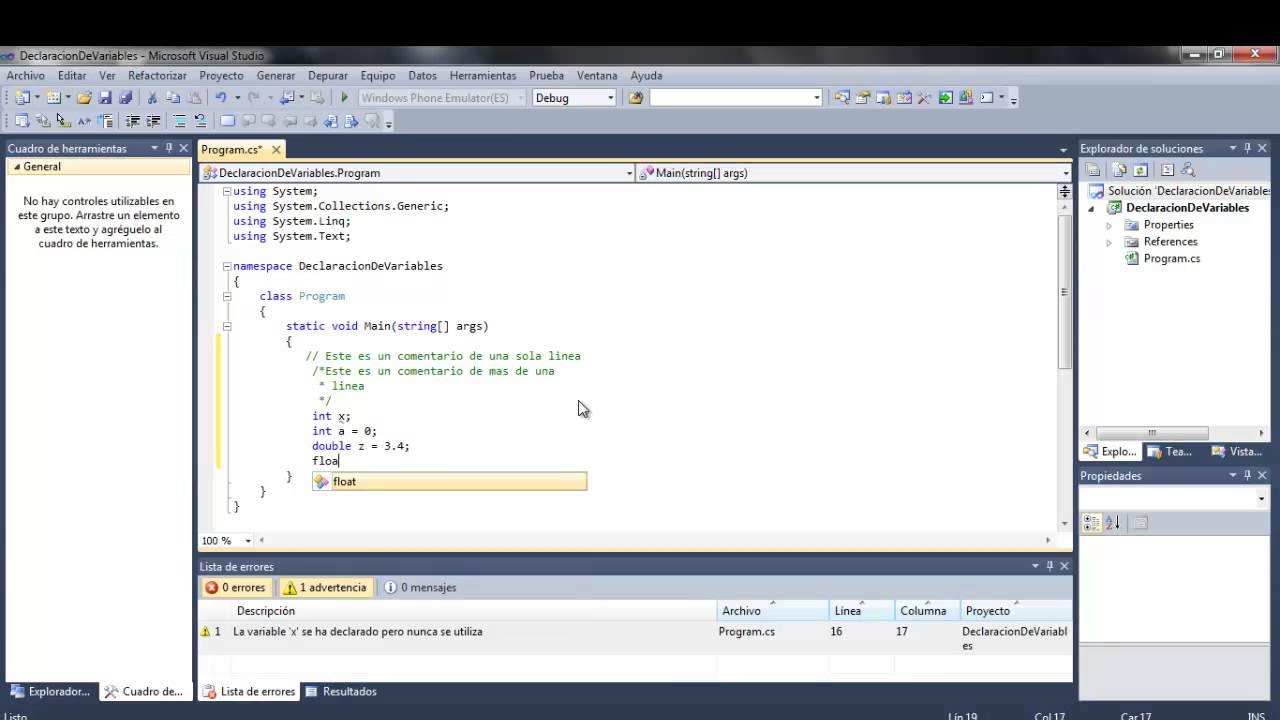Image resolution: width=1280 pixels, height=720 pixels.
Task: Sort error list by Archivo column
Action: pos(773,611)
